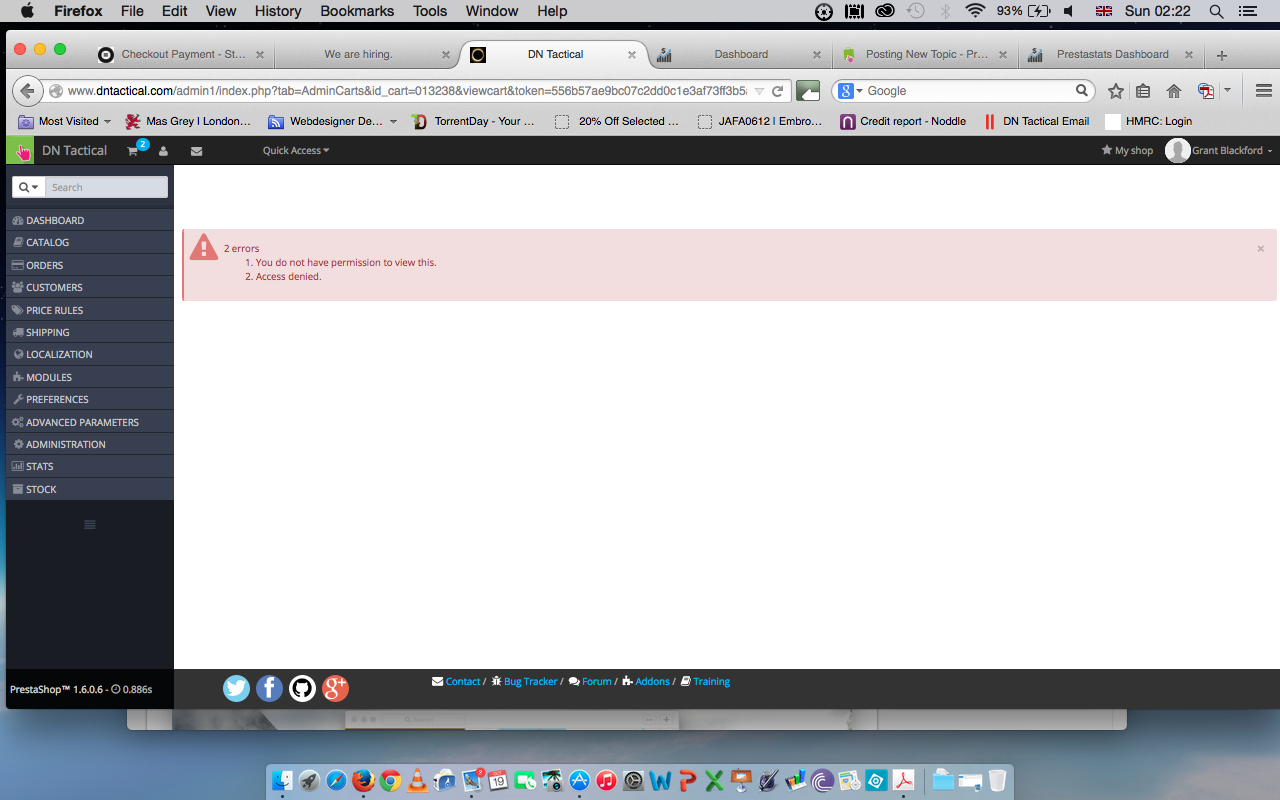Viewport: 1280px width, 800px height.
Task: Expand the Quick Access dropdown
Action: [296, 151]
